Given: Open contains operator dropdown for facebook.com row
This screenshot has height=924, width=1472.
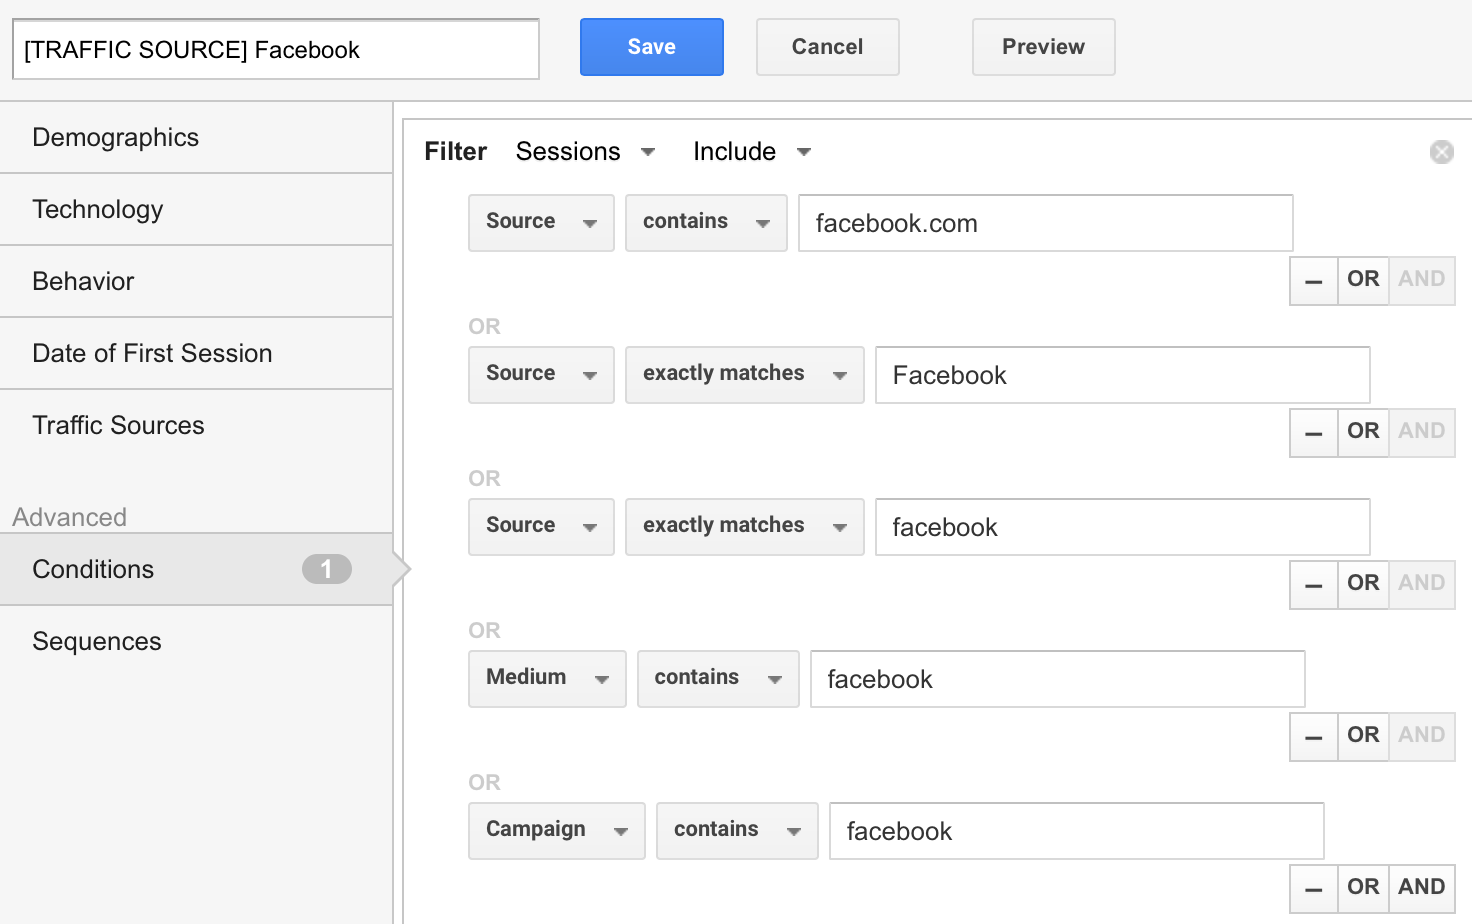Looking at the screenshot, I should [x=706, y=222].
